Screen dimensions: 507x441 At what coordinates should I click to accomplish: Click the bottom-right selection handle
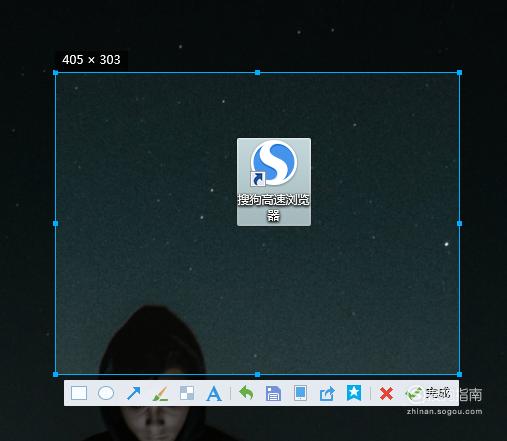click(x=459, y=374)
